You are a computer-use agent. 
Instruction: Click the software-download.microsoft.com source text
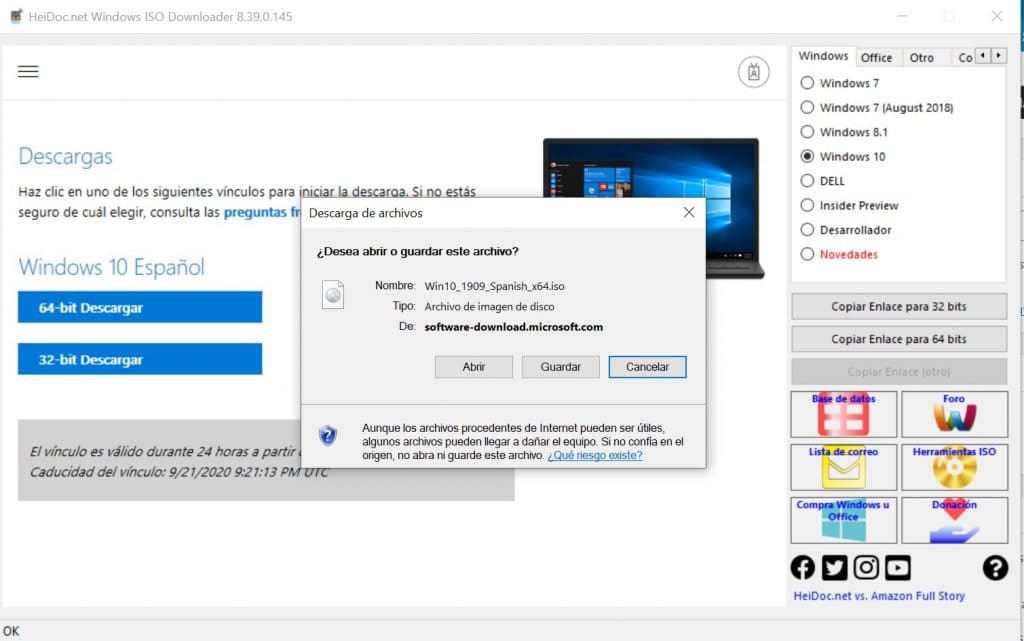tap(513, 326)
